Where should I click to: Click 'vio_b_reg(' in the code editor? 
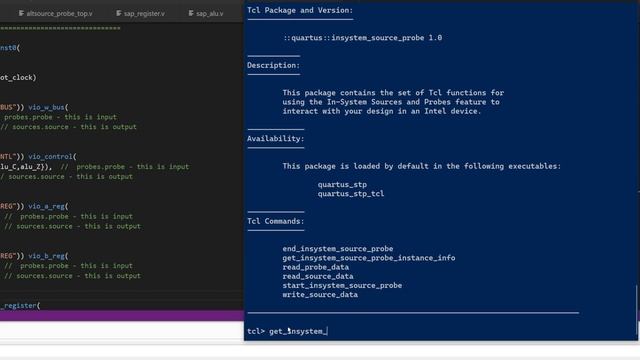[x=48, y=256]
